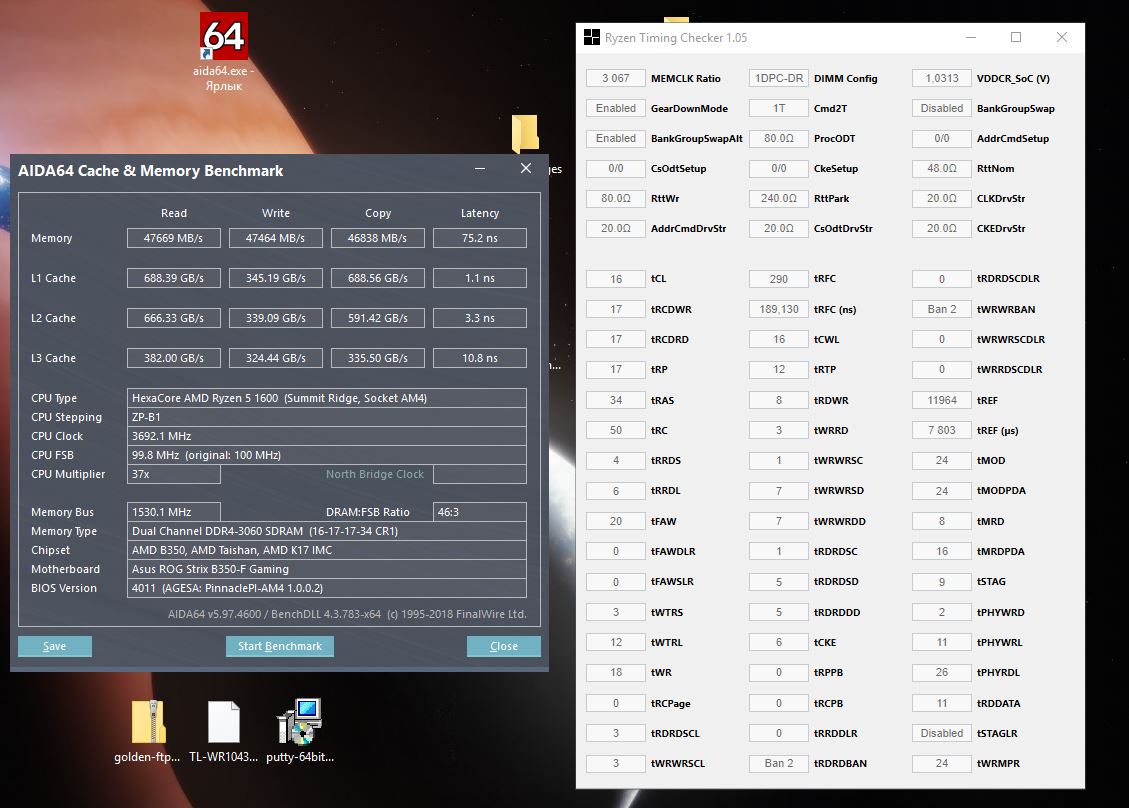Click the Memory Bus field 1530.1 MHz
This screenshot has width=1129, height=808.
click(x=174, y=512)
